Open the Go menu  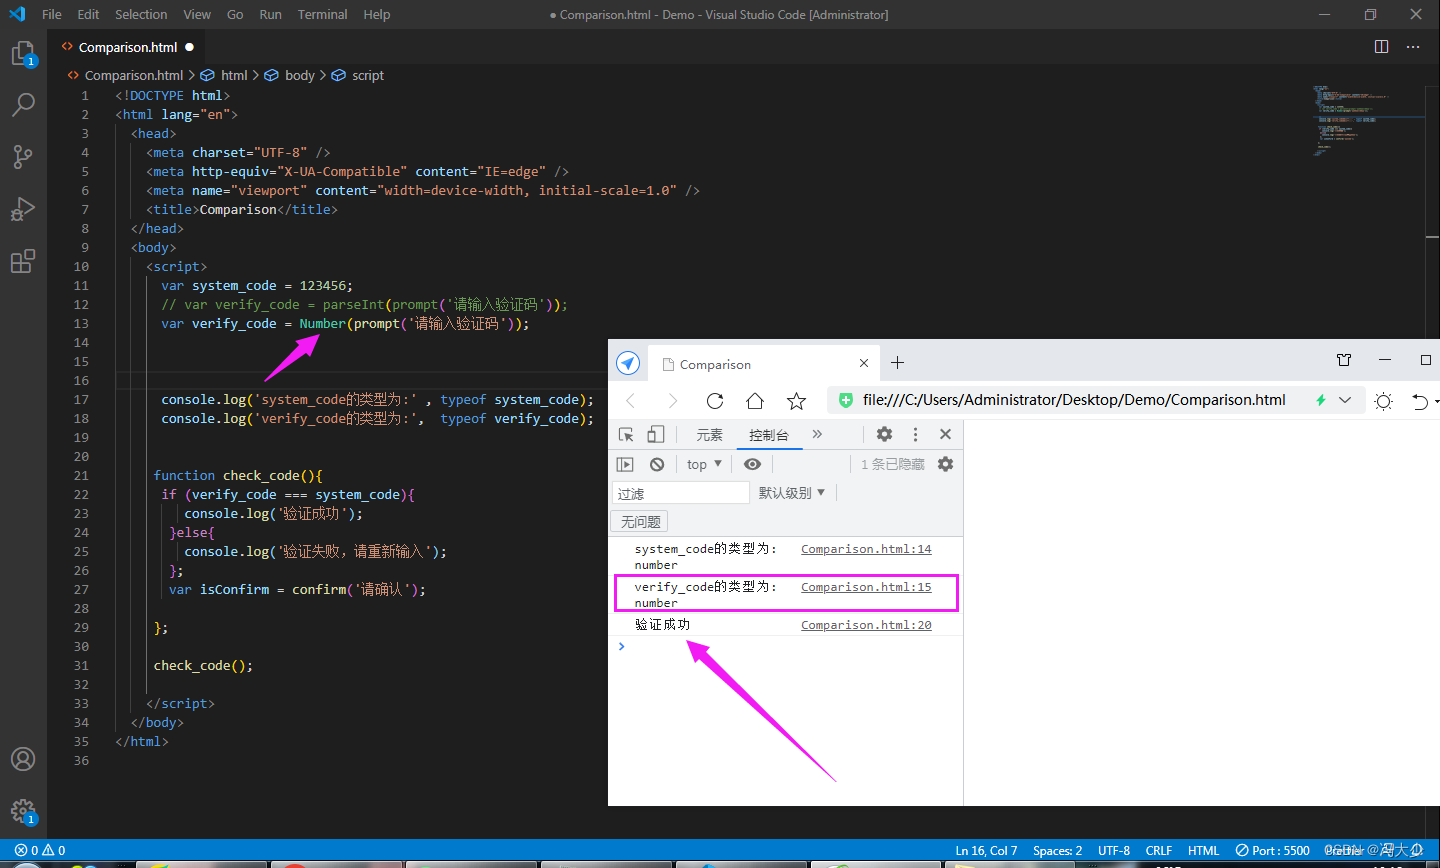click(235, 14)
